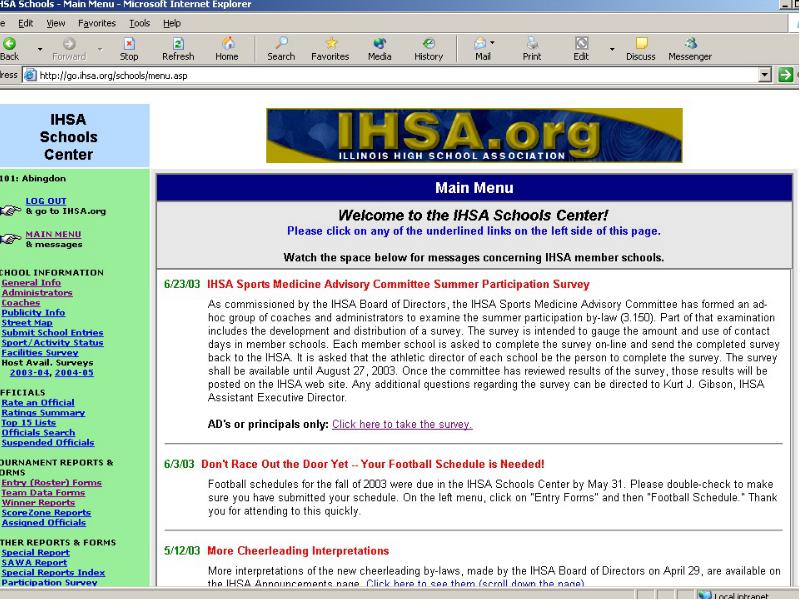Image resolution: width=800 pixels, height=600 pixels.
Task: Click the Sports Medicine Survey headline
Action: pyautogui.click(x=398, y=284)
